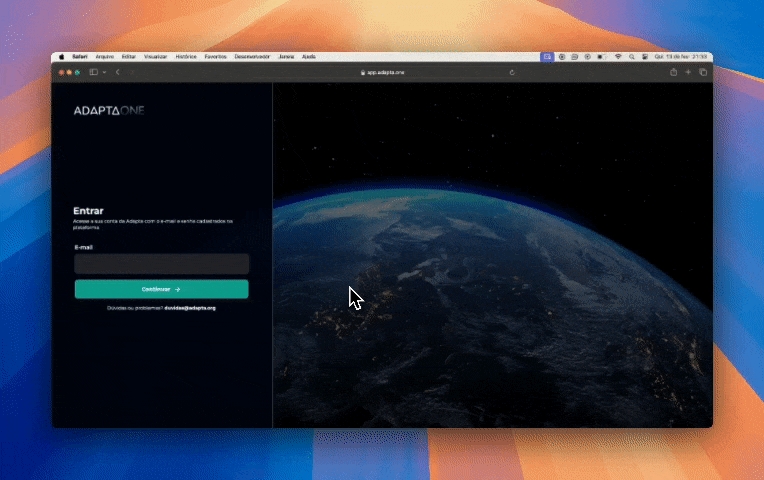Image resolution: width=764 pixels, height=480 pixels.
Task: Open the Histórico menu
Action: 186,57
